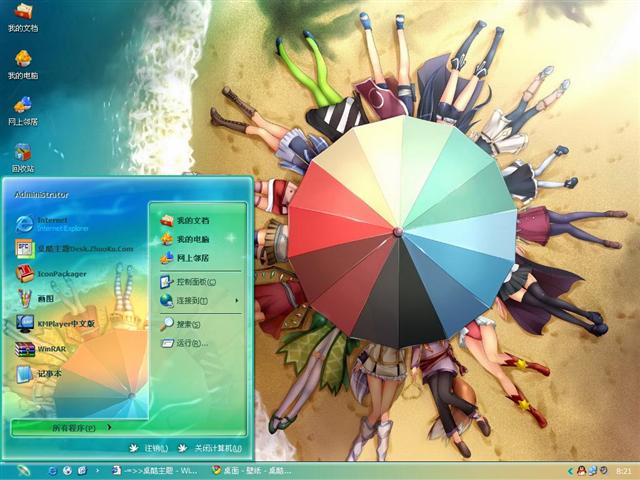640x480 pixels.
Task: Open Internet Explorer quick launch icon
Action: (x=53, y=471)
